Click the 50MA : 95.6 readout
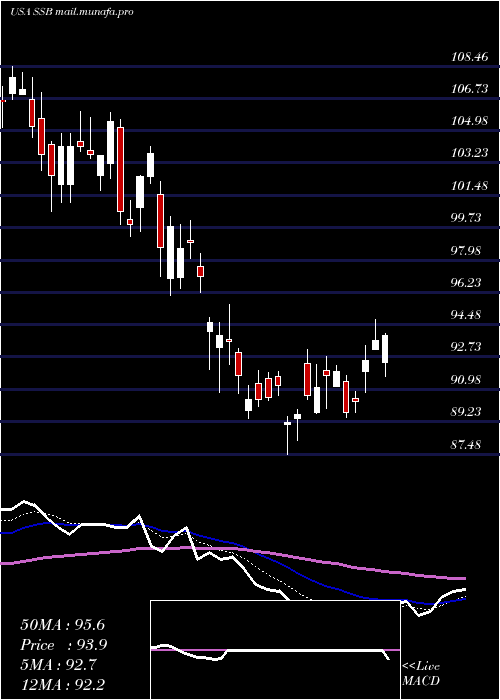The image size is (500, 700). tap(62, 625)
